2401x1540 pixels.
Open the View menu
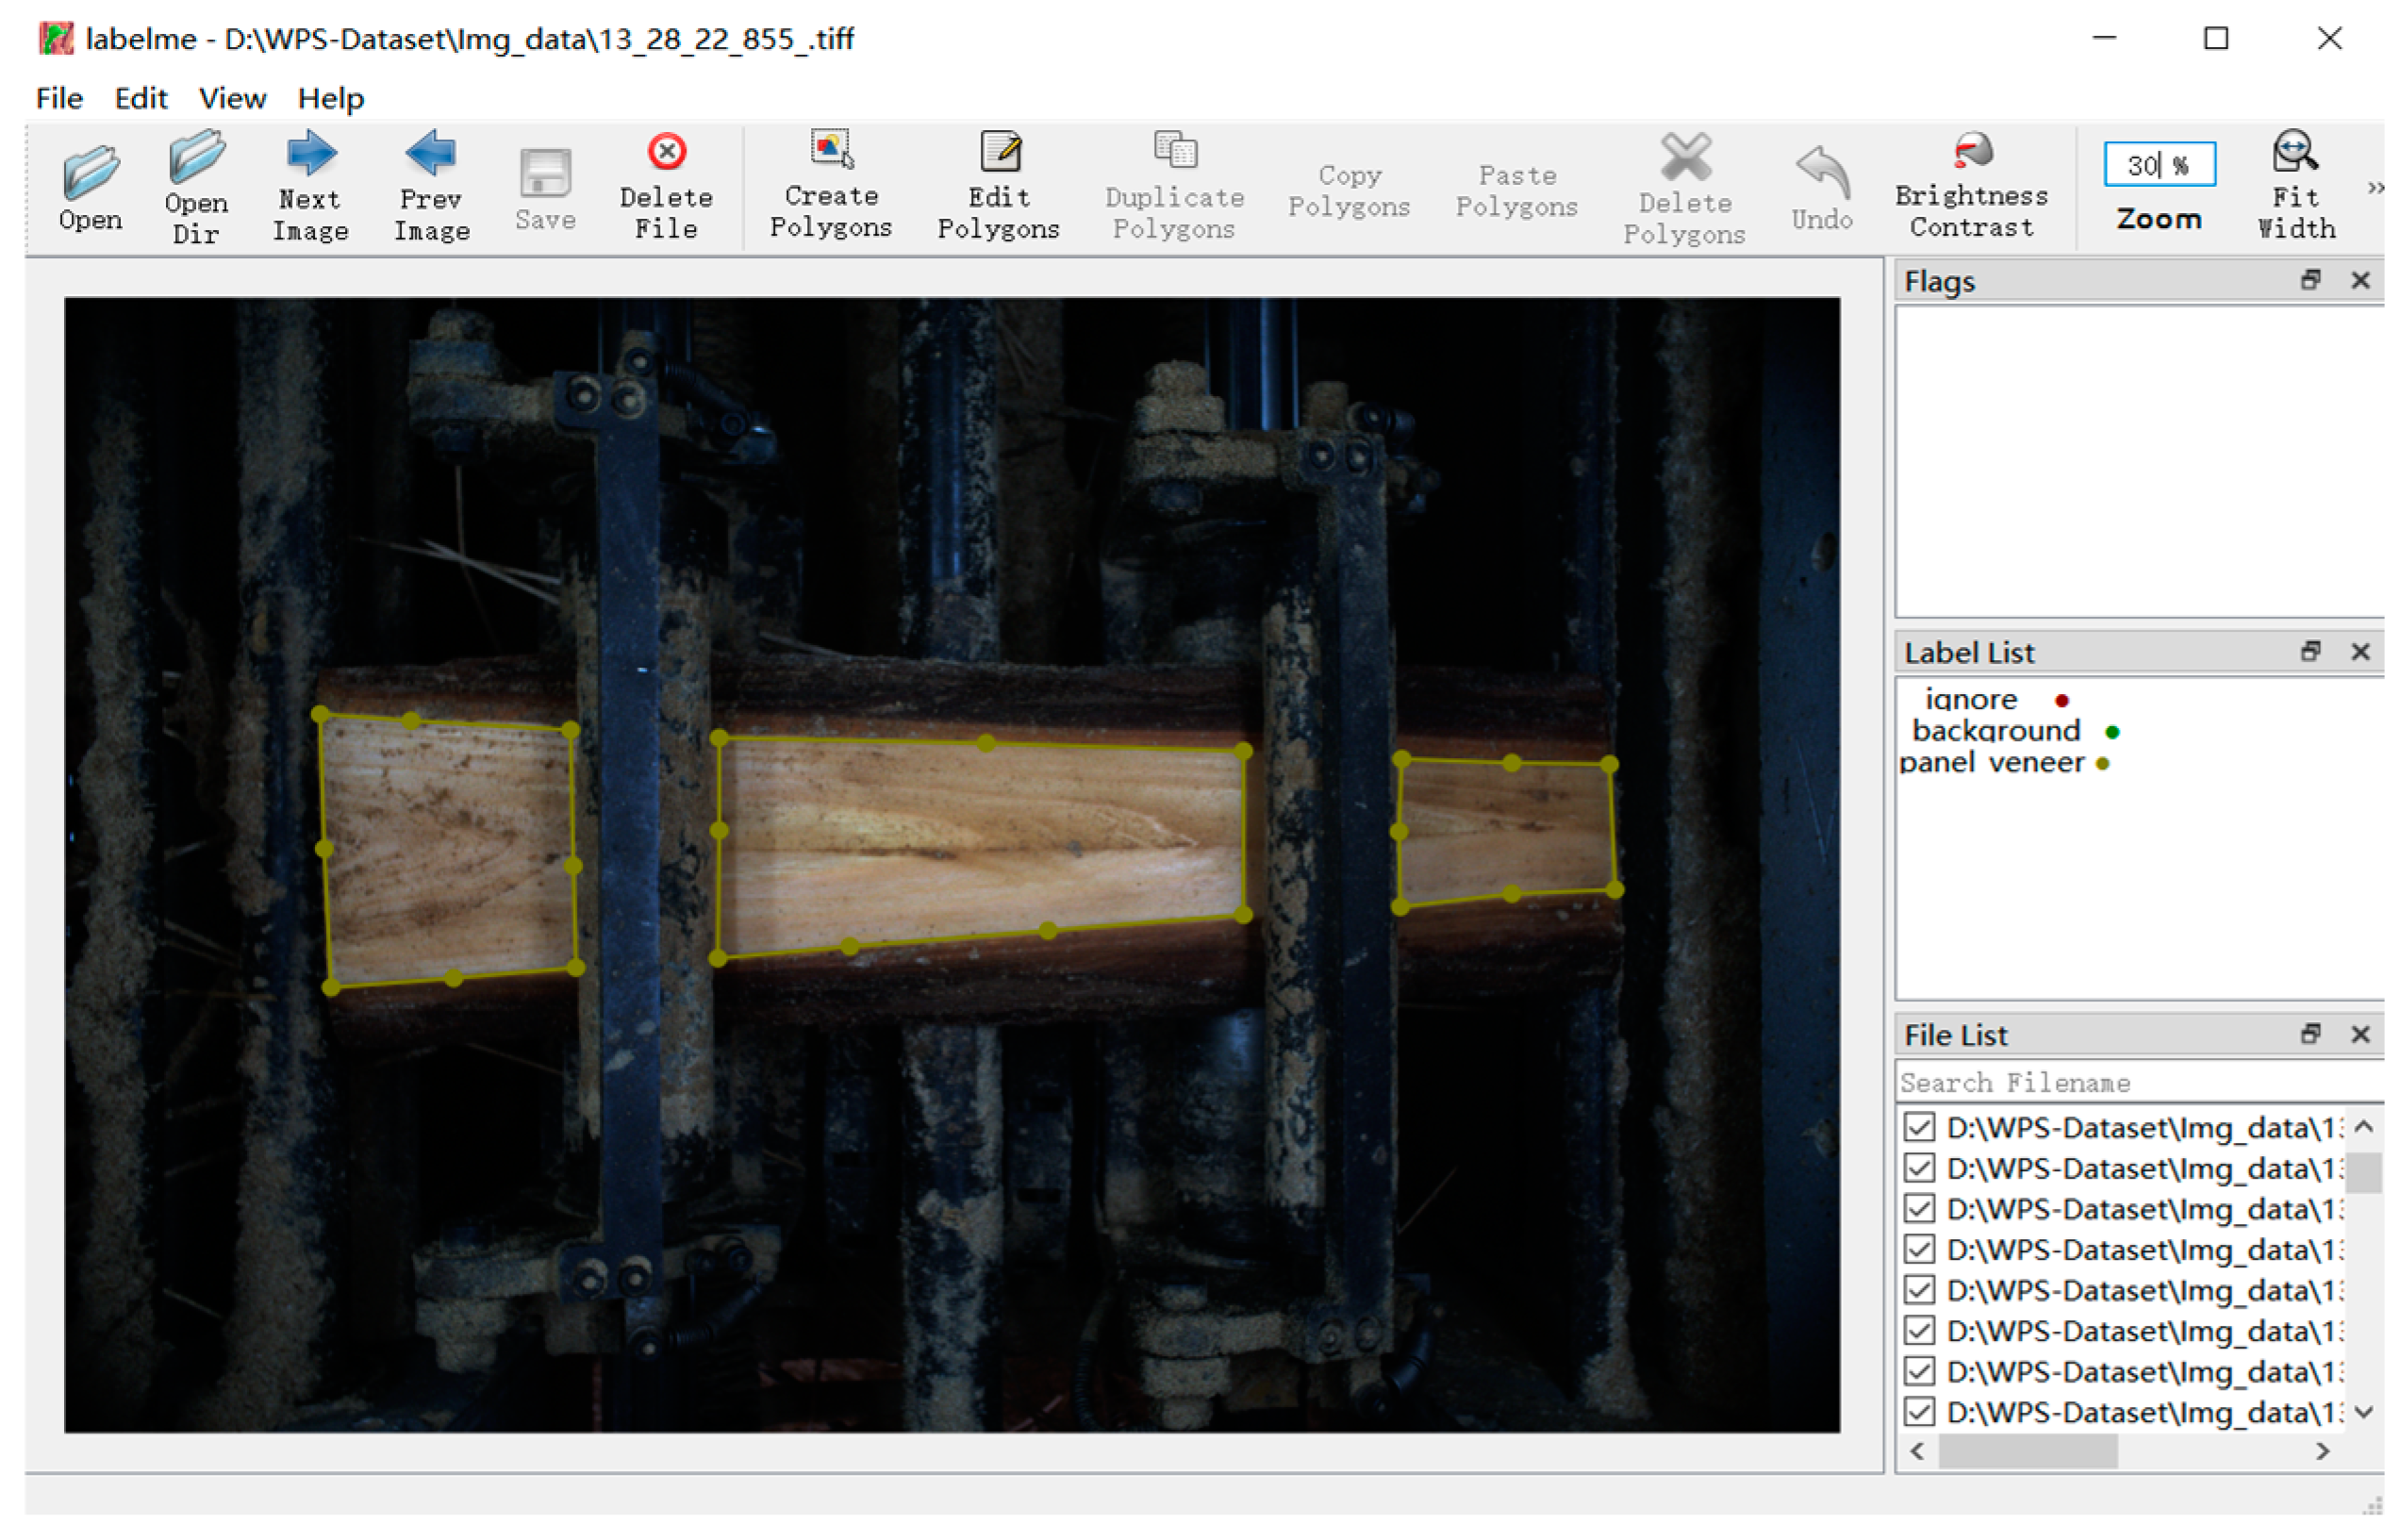pos(232,98)
